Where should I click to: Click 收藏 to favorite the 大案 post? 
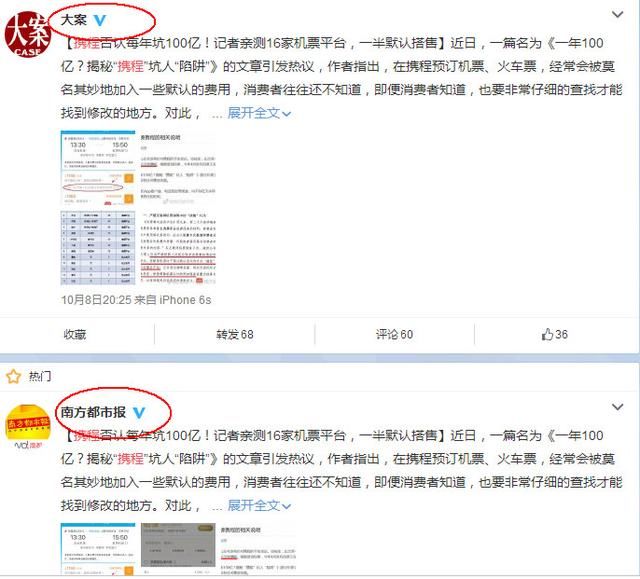(x=75, y=335)
